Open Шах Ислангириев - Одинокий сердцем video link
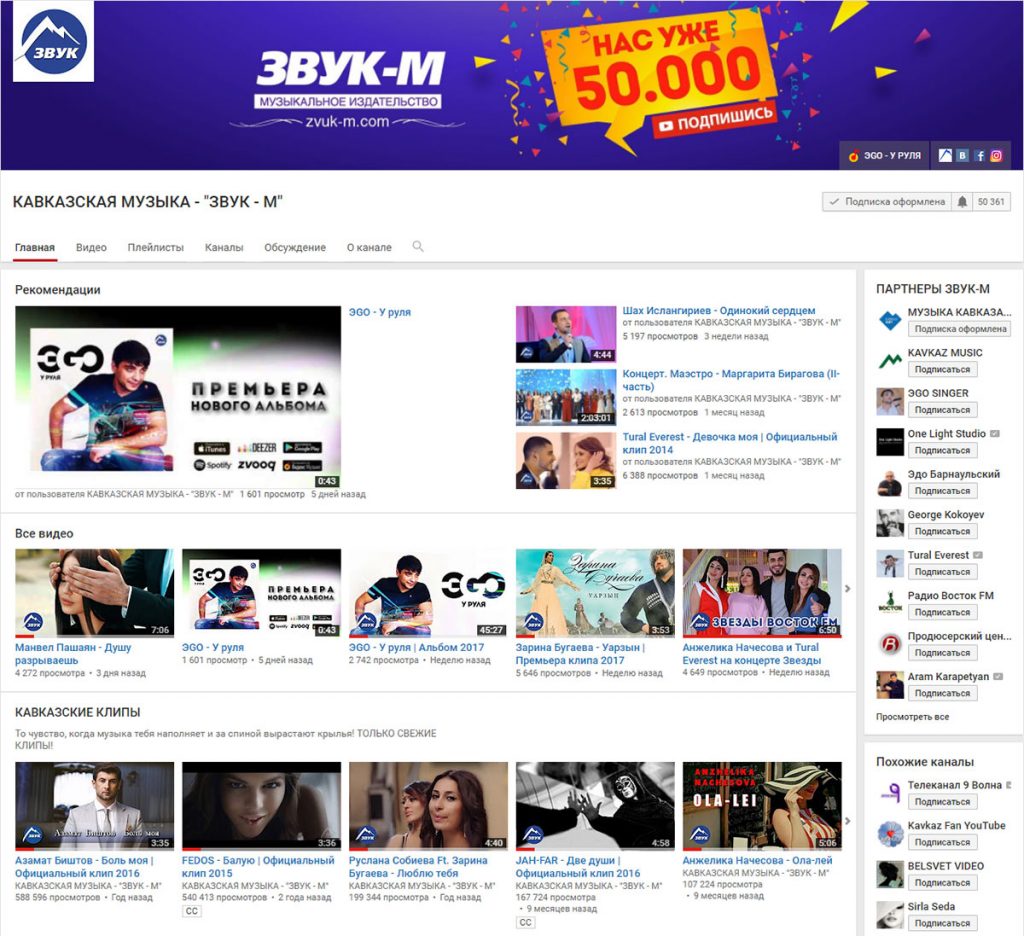The height and width of the screenshot is (936, 1024). coord(719,311)
